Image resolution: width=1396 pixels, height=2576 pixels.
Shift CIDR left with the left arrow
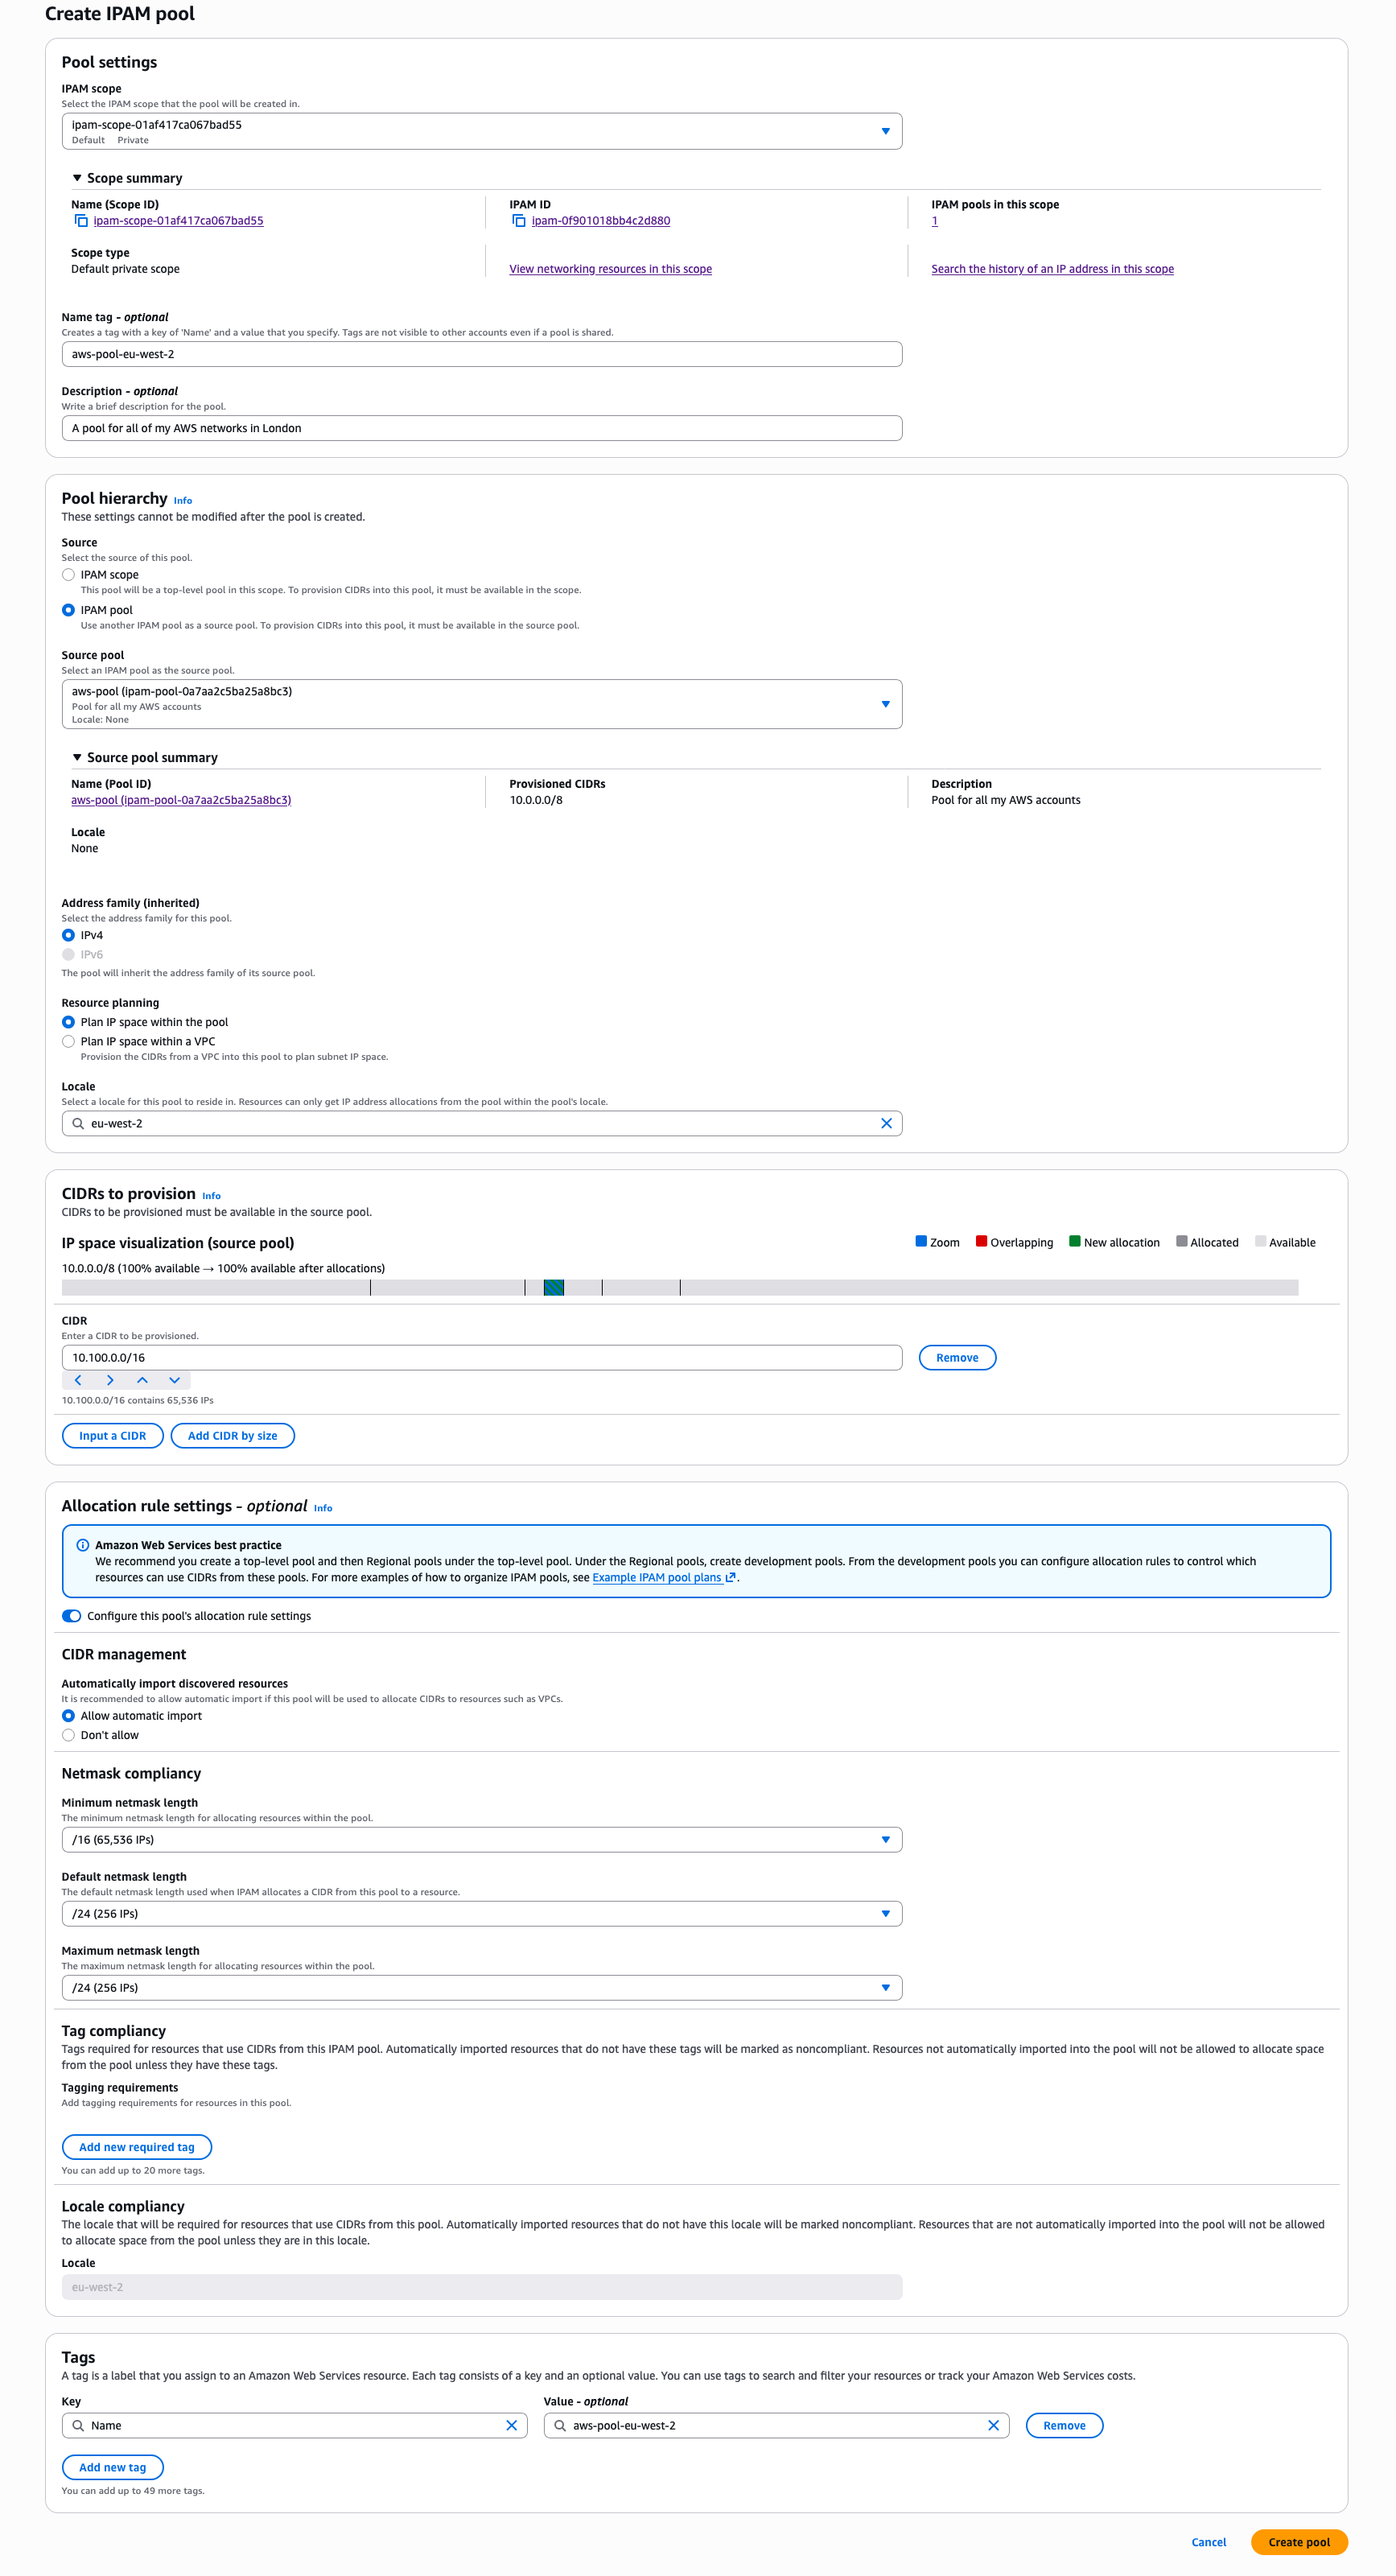(x=78, y=1380)
